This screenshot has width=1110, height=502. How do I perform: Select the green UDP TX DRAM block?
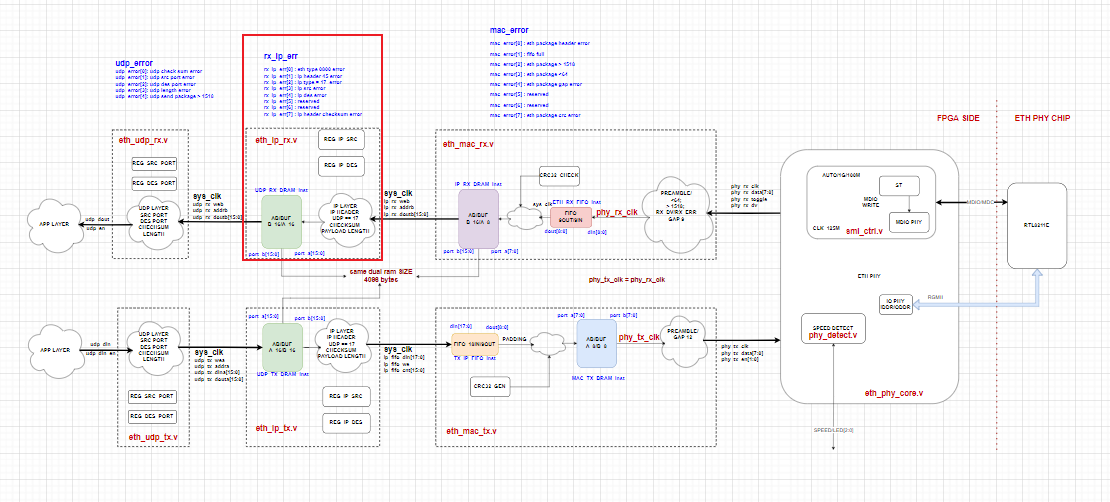[x=282, y=346]
